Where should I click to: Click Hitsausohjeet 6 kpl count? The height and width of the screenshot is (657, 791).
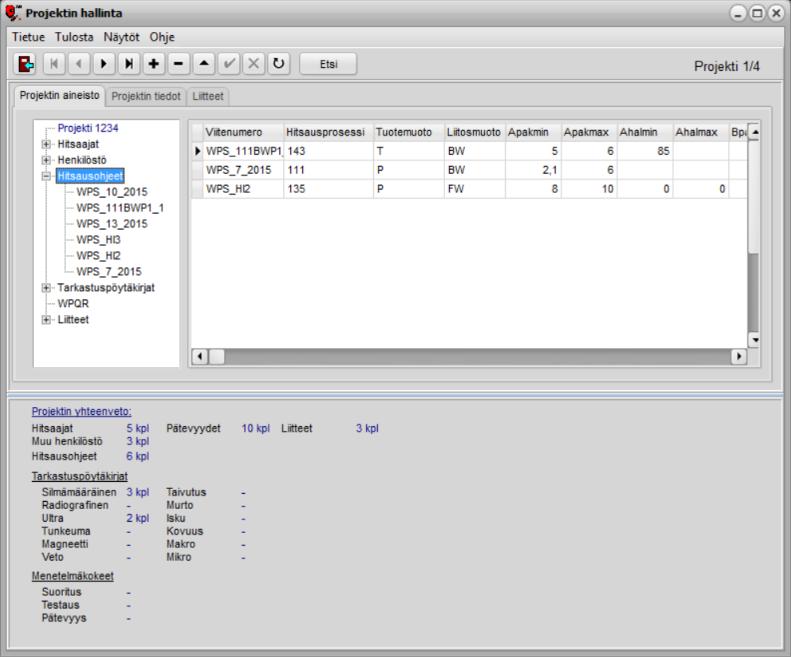point(138,456)
